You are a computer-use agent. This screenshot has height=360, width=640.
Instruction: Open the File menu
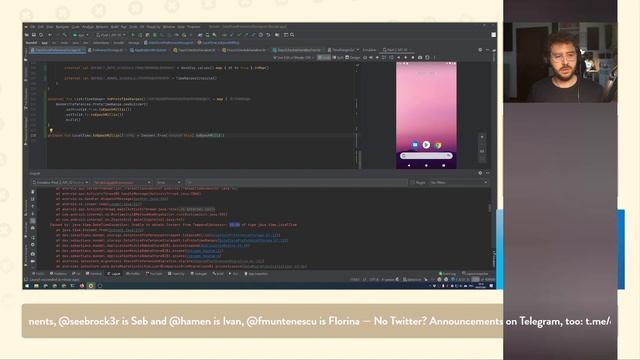(33, 27)
